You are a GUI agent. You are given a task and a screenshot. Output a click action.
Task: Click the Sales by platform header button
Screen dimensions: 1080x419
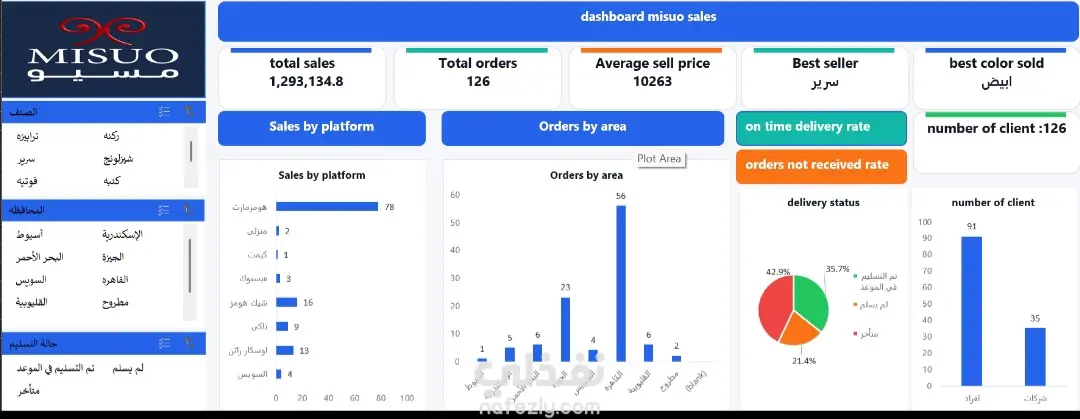point(322,127)
